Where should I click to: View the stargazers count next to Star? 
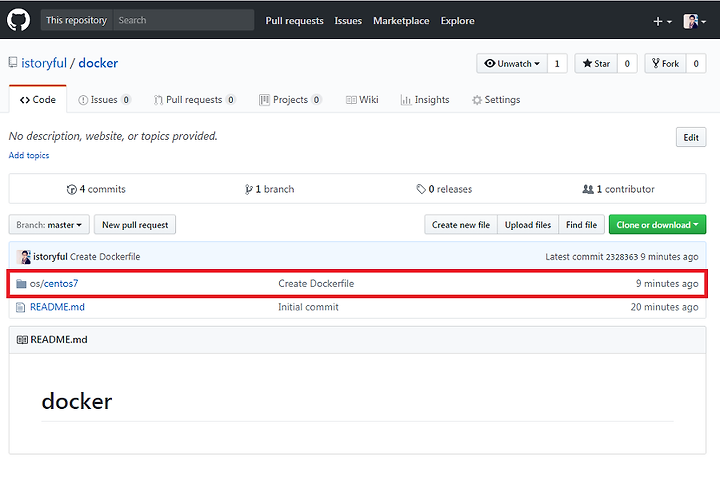(627, 63)
